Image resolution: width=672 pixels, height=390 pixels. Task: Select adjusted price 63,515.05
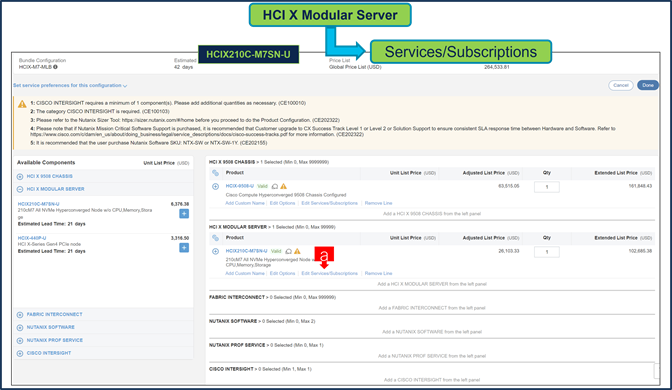click(509, 186)
